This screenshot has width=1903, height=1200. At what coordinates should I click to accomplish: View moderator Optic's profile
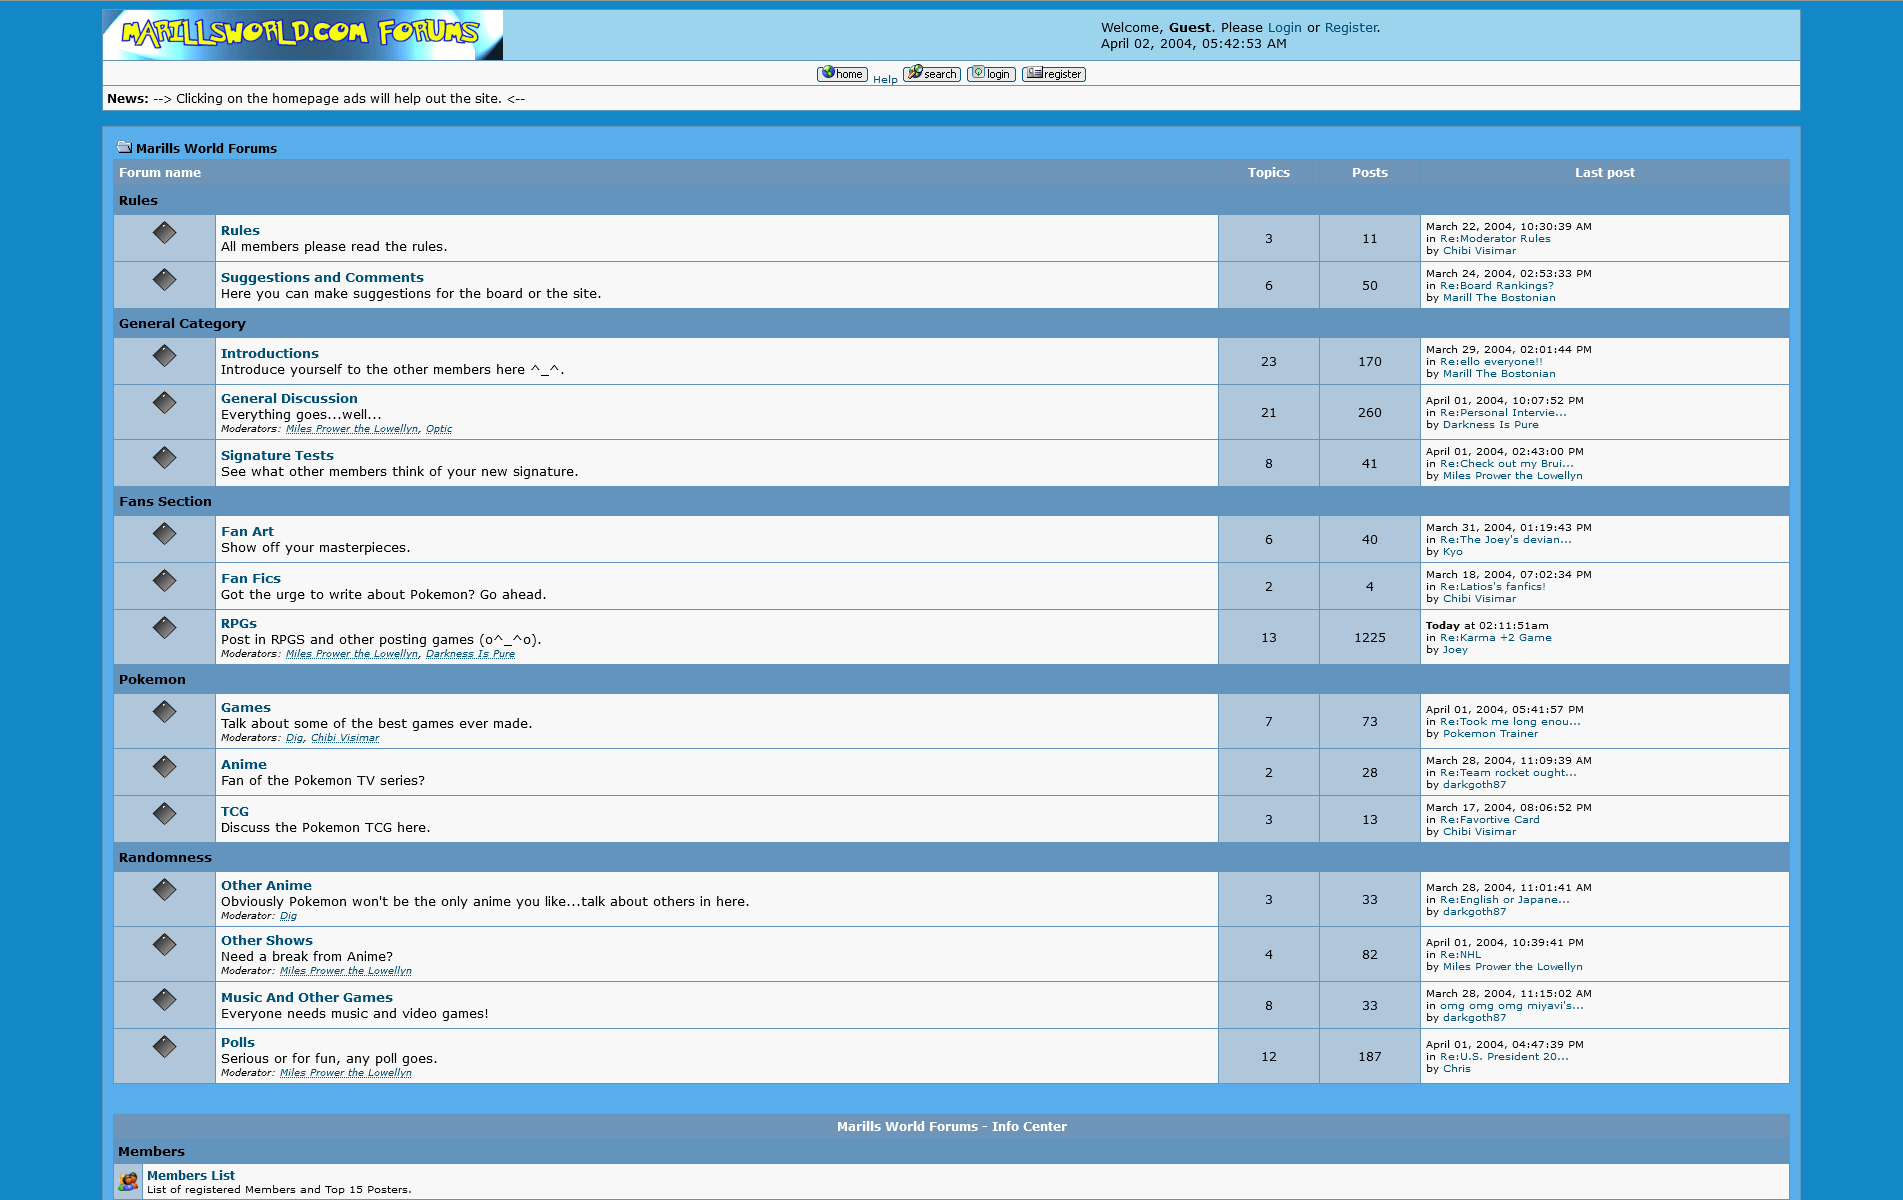[439, 429]
